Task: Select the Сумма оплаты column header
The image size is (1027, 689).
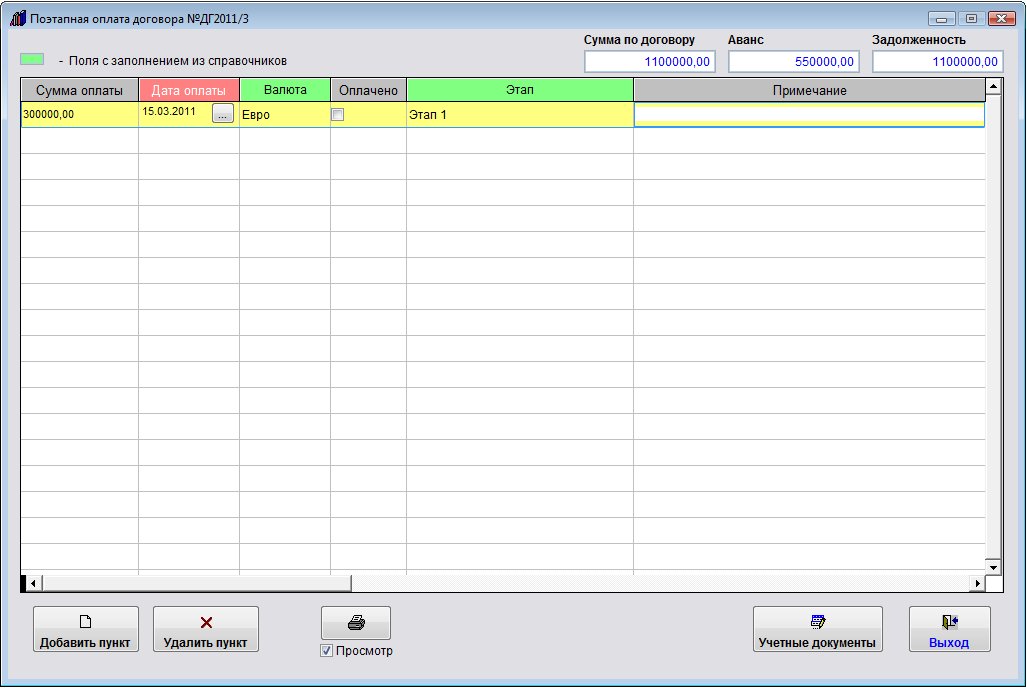Action: (79, 90)
